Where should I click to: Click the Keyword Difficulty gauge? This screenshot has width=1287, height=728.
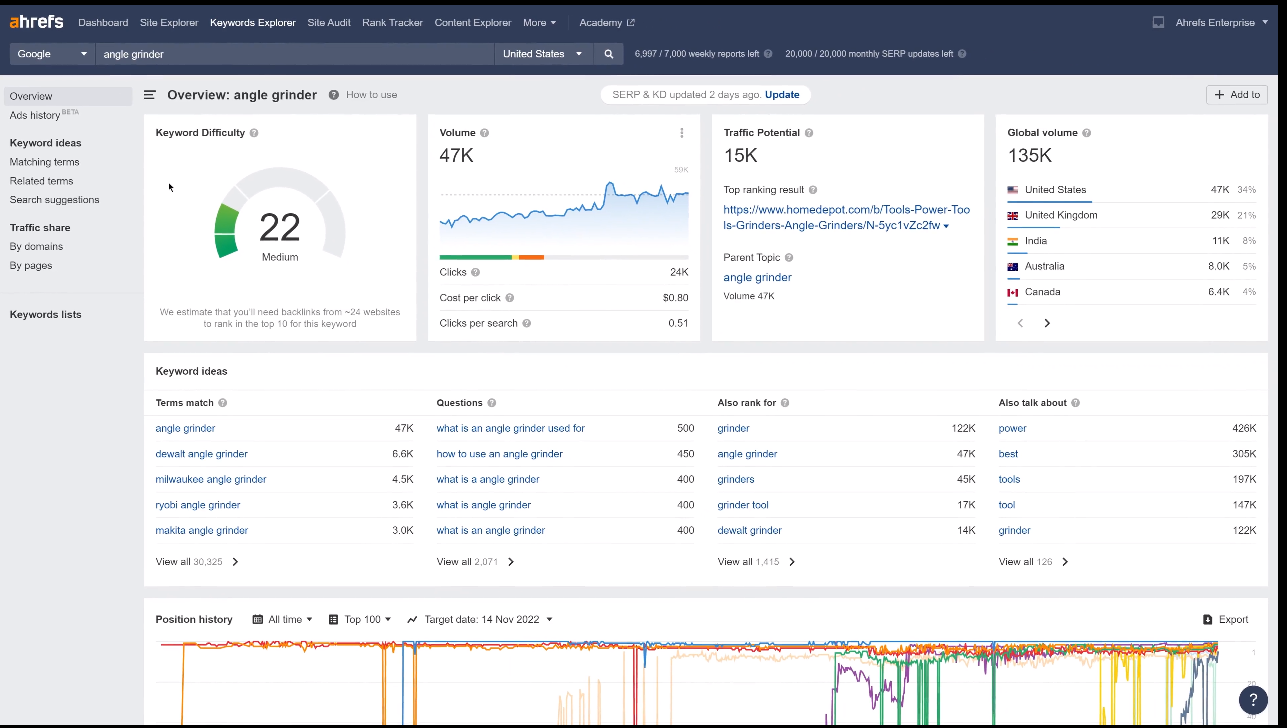280,212
